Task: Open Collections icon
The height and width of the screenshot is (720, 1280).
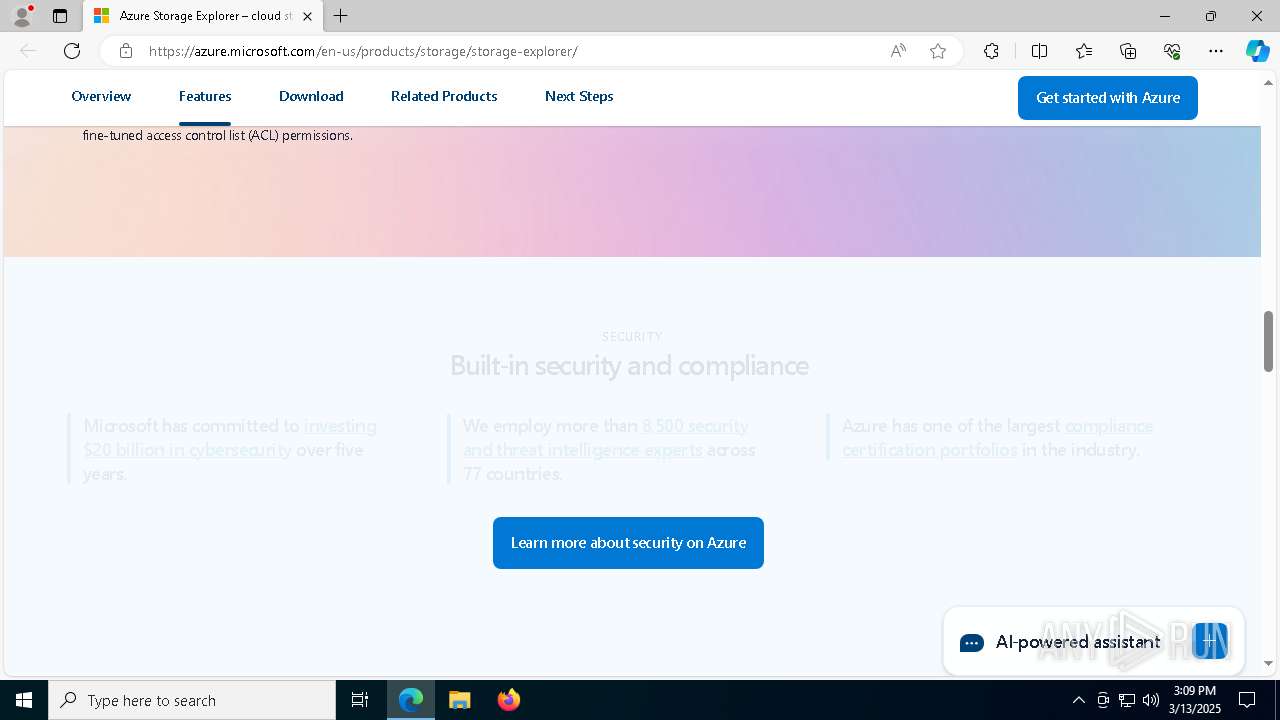Action: [x=1128, y=51]
